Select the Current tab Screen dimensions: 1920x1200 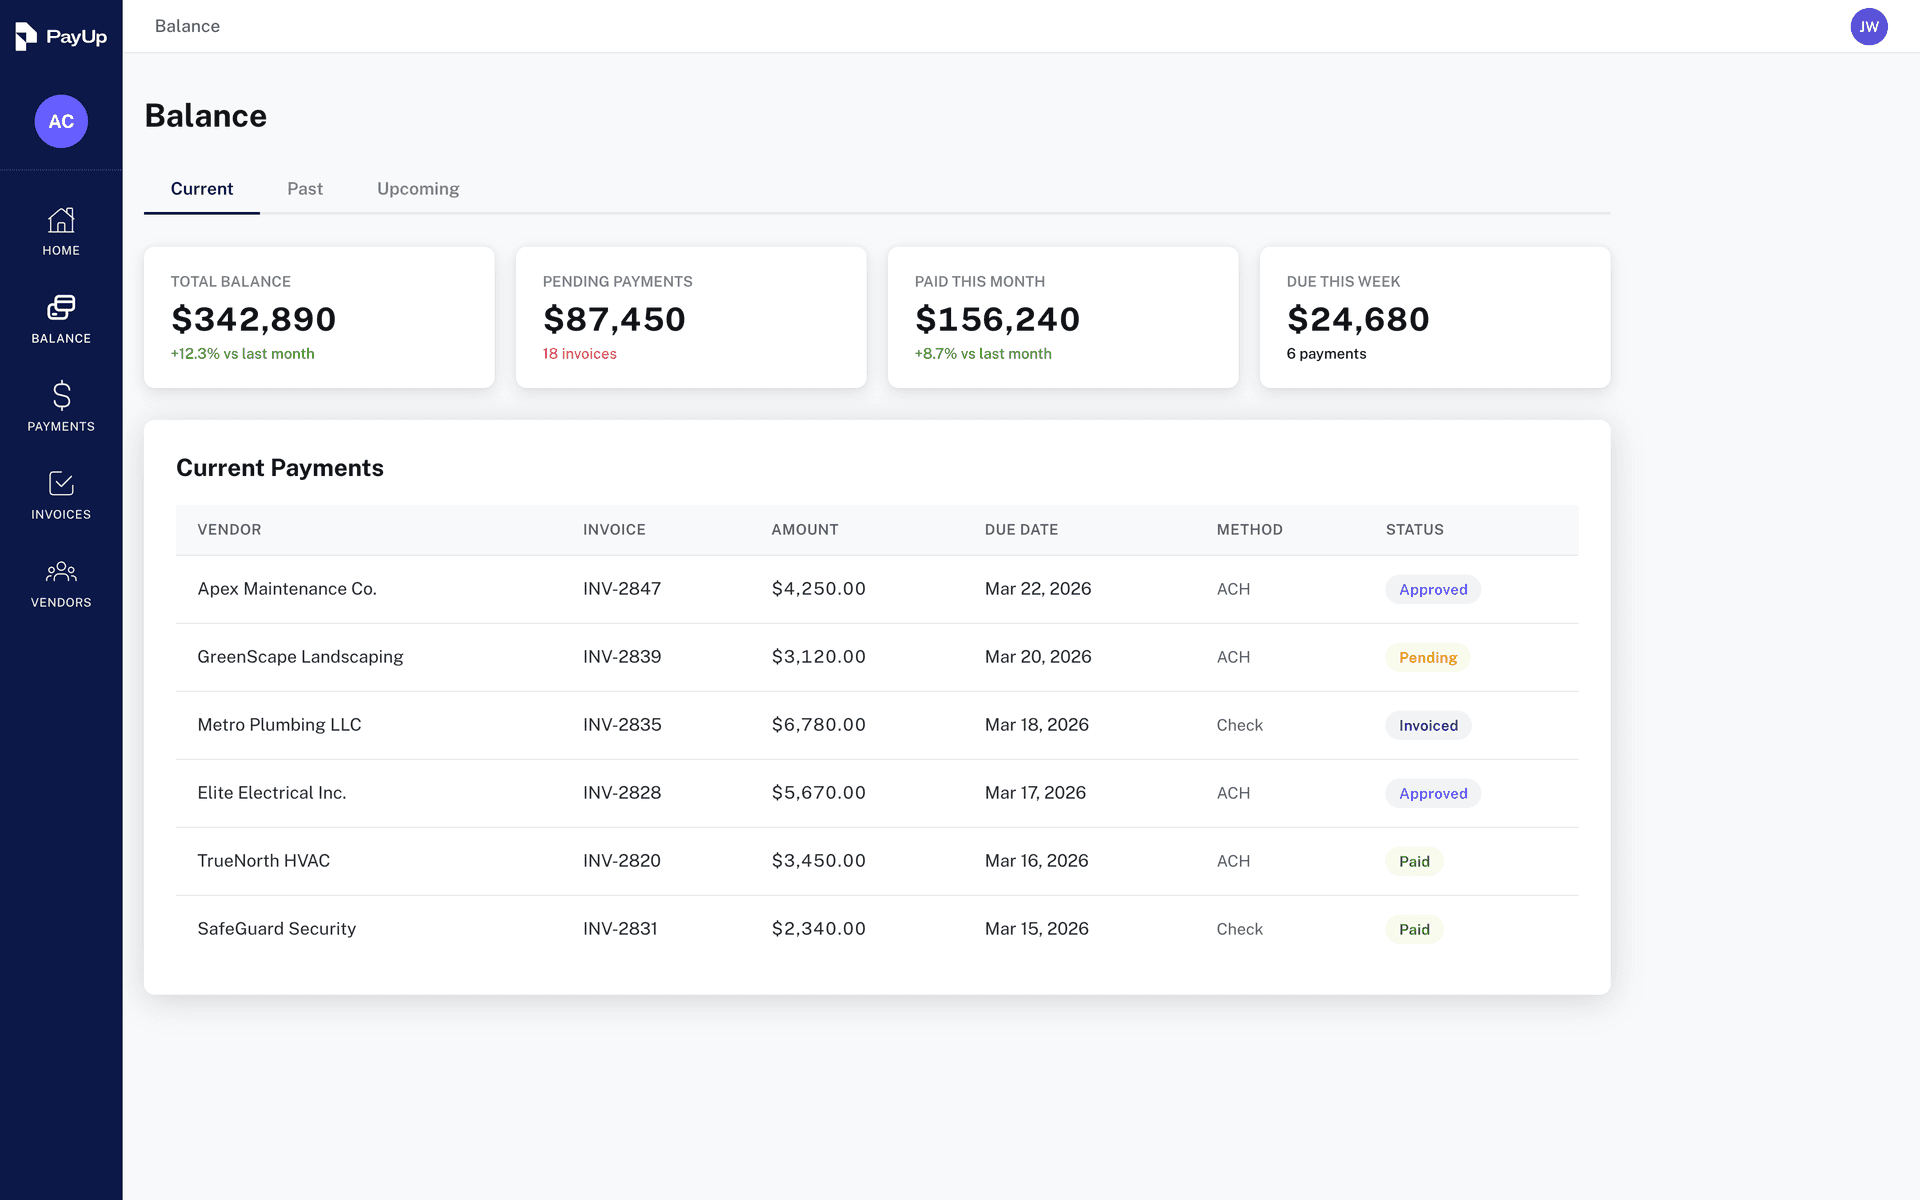point(201,188)
